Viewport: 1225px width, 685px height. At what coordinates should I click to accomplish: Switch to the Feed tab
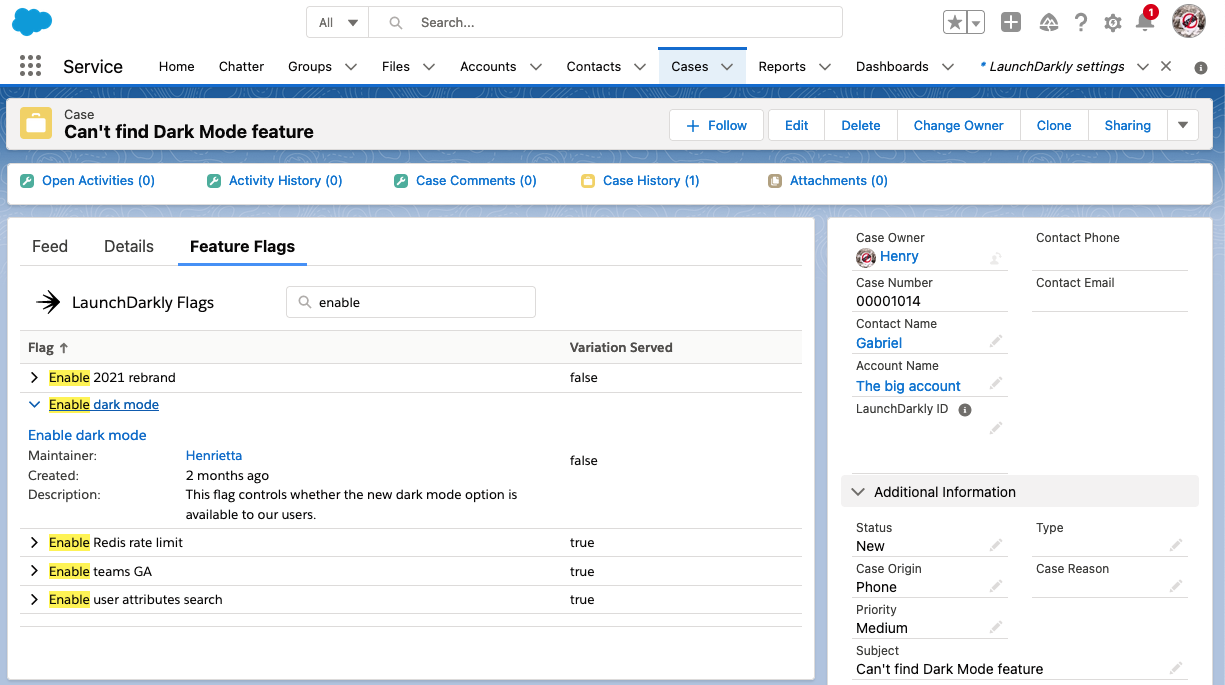click(50, 247)
